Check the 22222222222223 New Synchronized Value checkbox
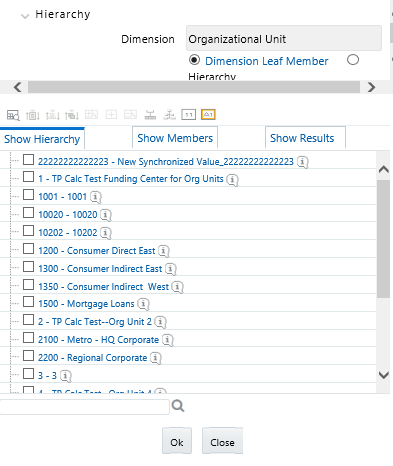The image size is (393, 466). click(28, 160)
